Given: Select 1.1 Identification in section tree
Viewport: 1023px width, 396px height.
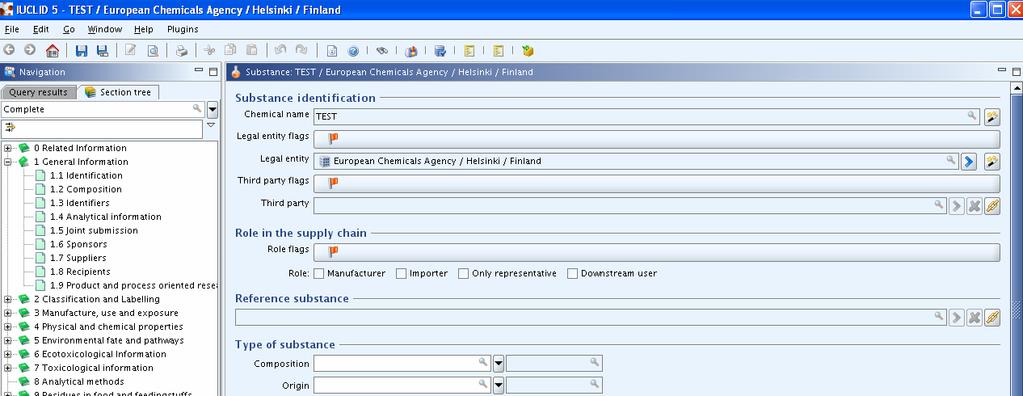Looking at the screenshot, I should (x=86, y=175).
